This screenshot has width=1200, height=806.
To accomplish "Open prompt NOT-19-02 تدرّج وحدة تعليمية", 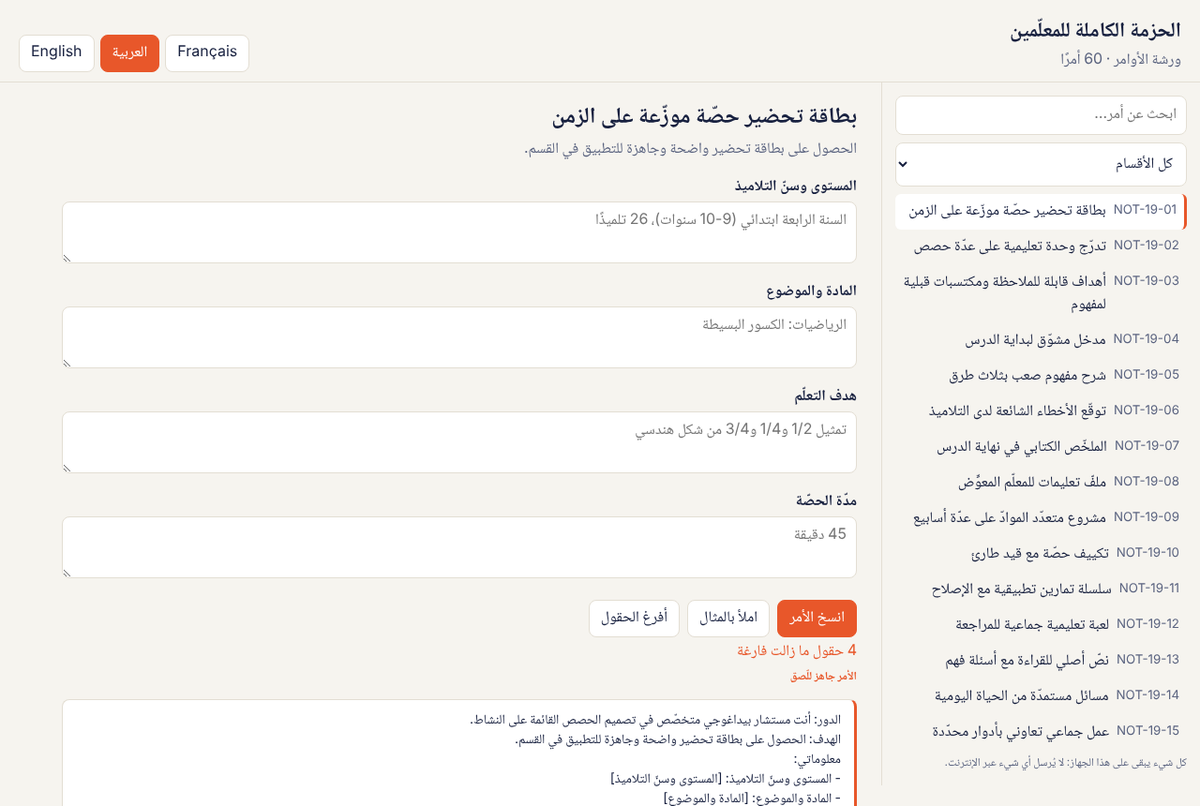I will click(1040, 245).
